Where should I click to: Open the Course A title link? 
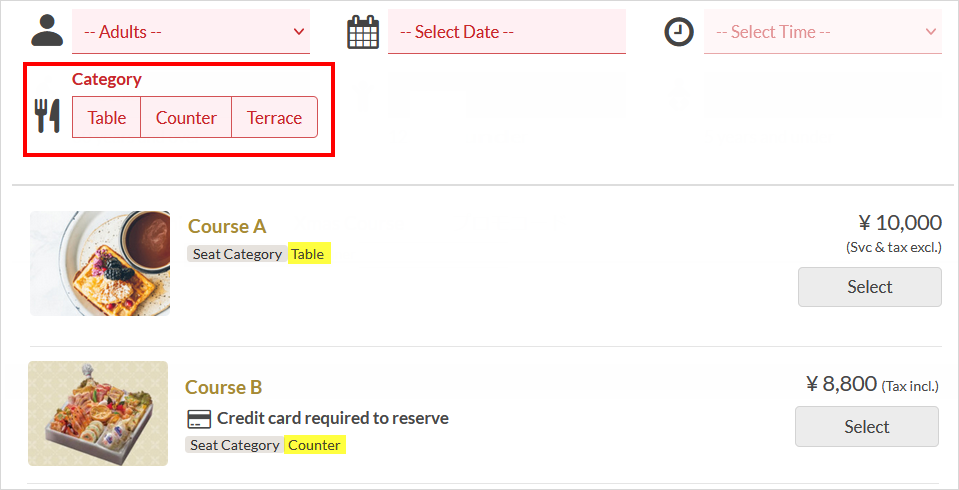pos(227,226)
